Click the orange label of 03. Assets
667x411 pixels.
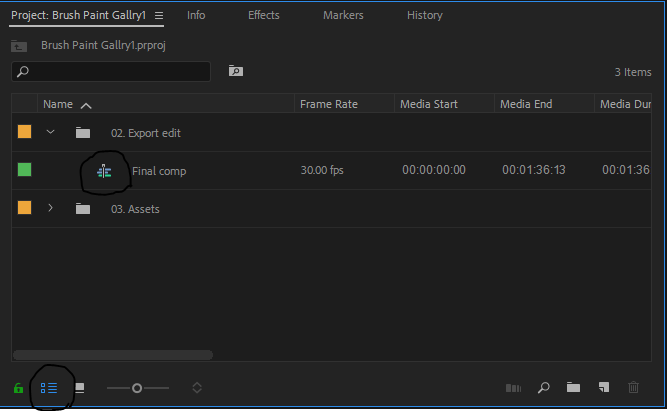pyautogui.click(x=24, y=208)
